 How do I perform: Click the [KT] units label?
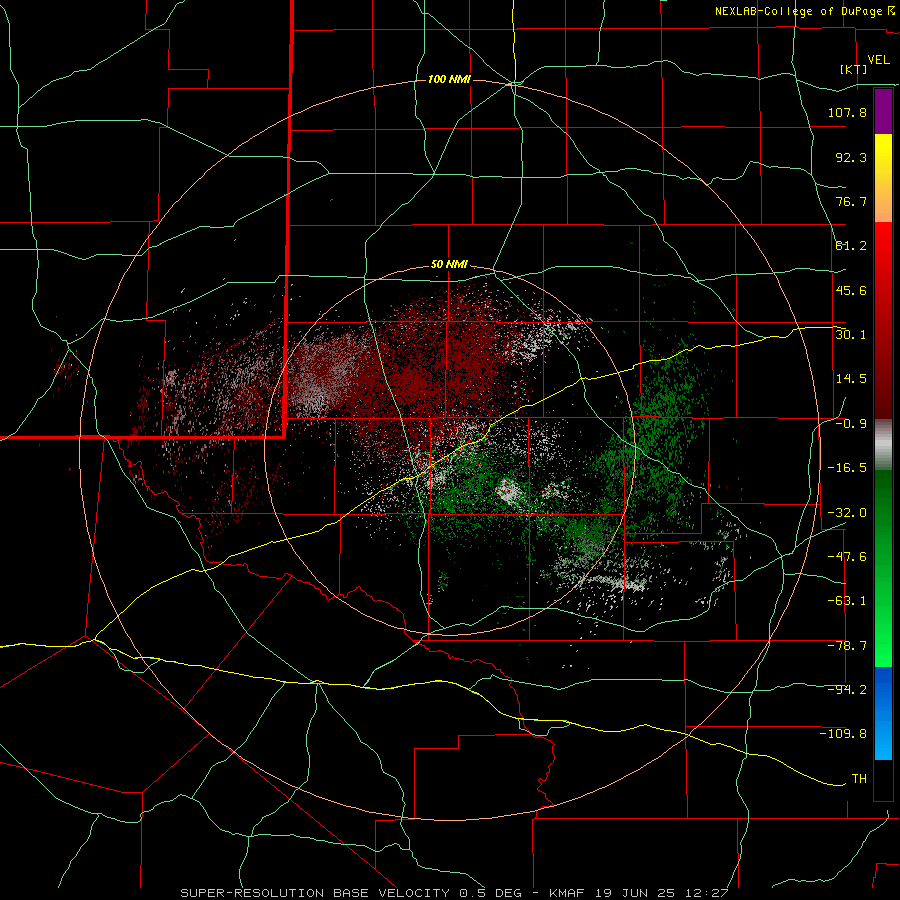click(854, 69)
